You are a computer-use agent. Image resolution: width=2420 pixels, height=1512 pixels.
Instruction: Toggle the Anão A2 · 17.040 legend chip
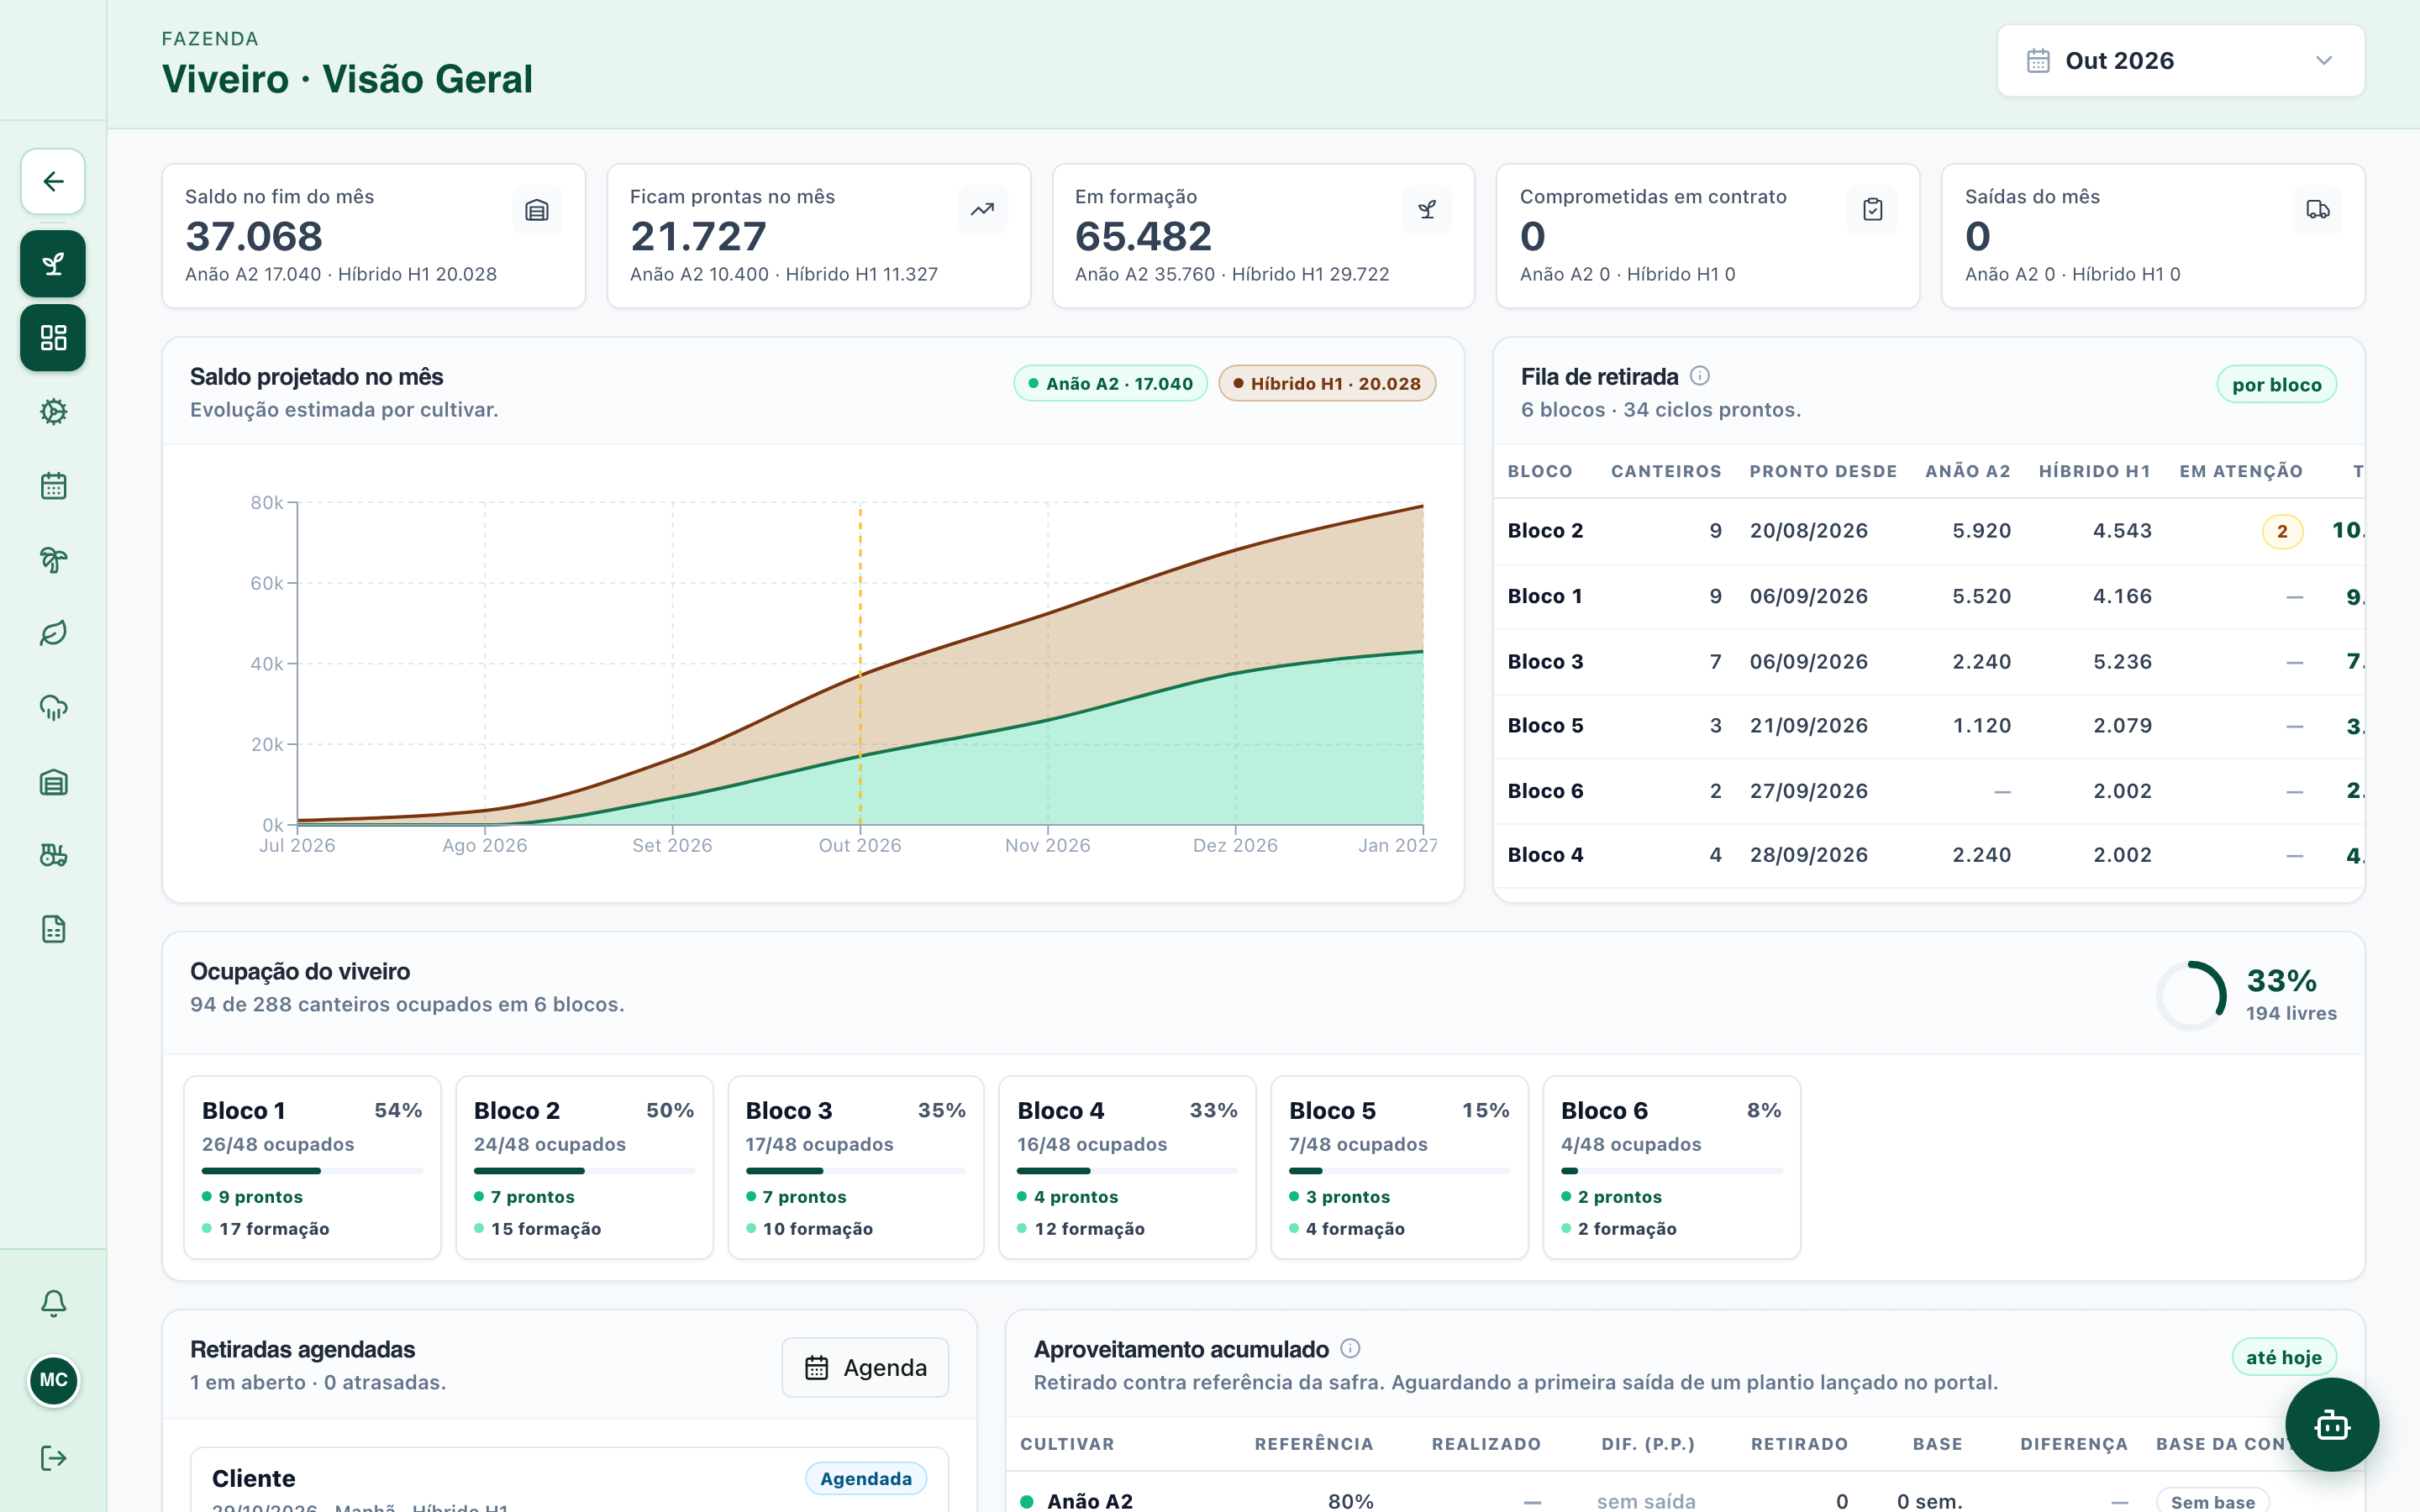[x=1110, y=384]
